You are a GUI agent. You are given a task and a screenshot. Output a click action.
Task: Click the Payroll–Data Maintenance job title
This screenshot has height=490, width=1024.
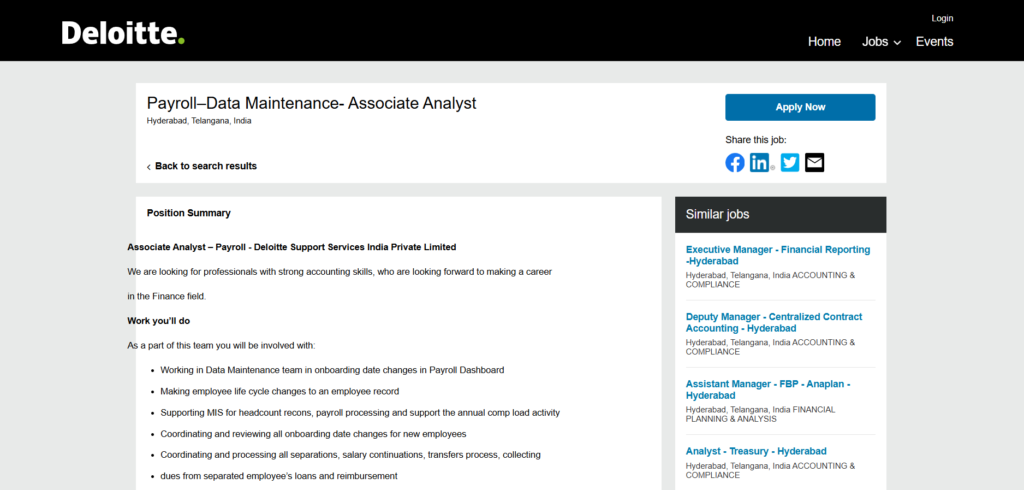[311, 103]
